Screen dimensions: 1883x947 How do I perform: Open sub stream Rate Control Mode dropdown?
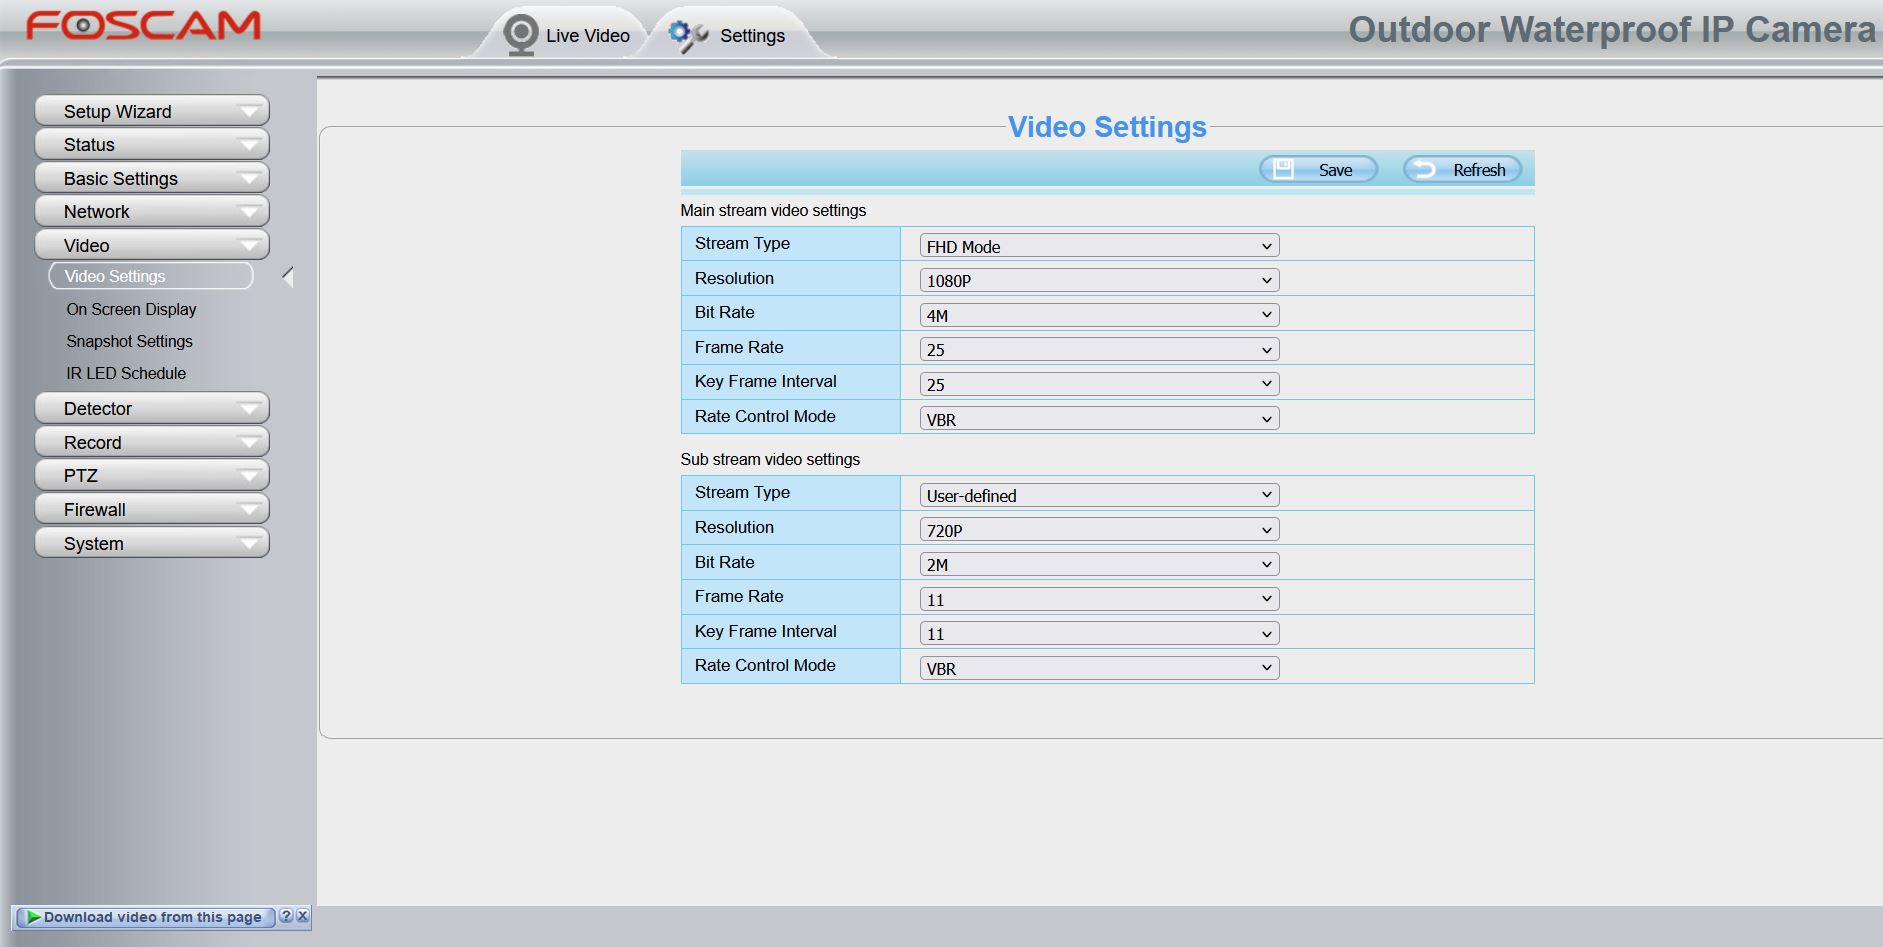tap(1099, 668)
